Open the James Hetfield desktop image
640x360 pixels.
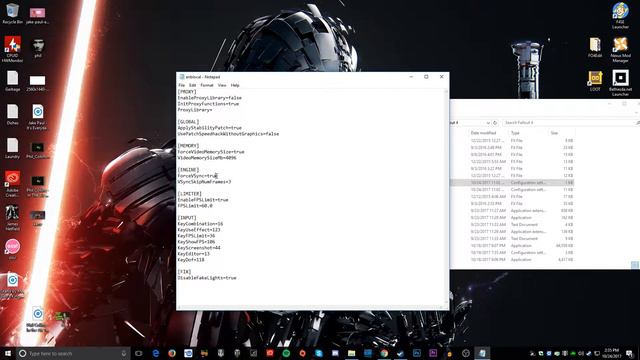(12, 218)
